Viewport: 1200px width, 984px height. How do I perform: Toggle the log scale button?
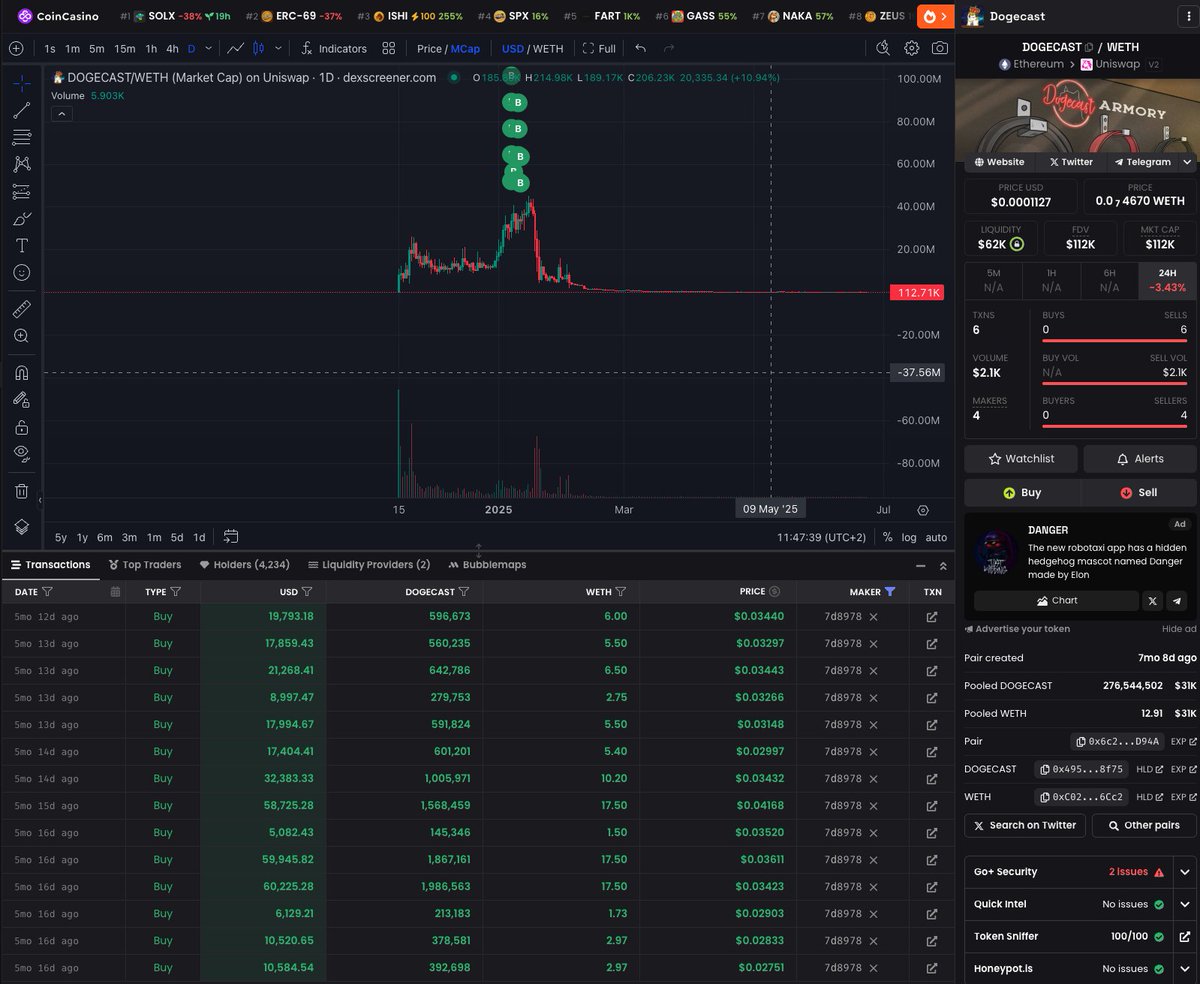coord(908,537)
